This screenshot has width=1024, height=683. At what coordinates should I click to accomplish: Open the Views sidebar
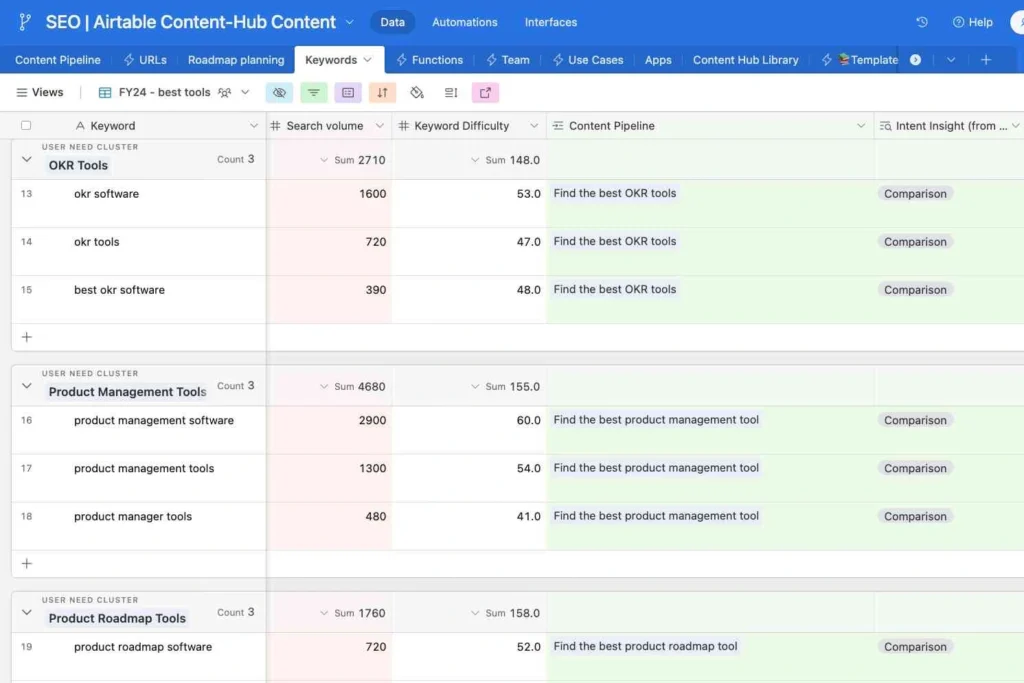(40, 93)
